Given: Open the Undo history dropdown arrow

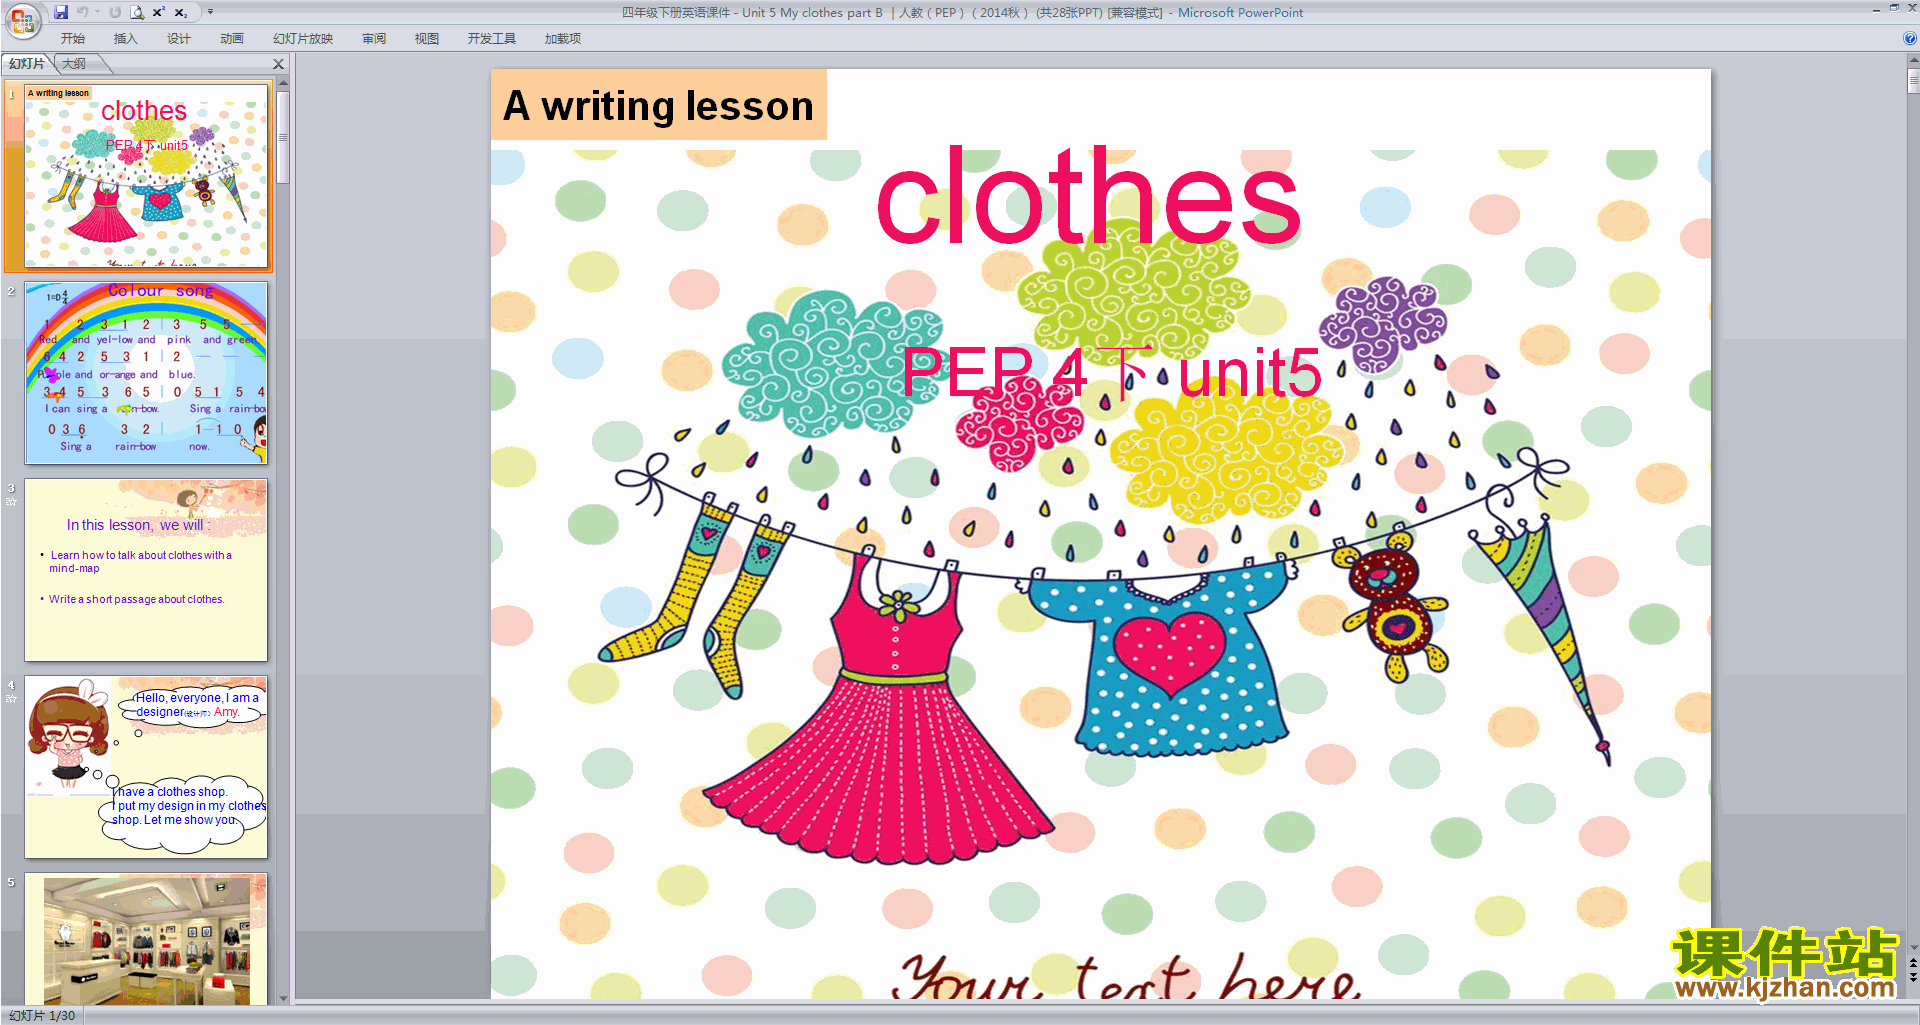Looking at the screenshot, I should [97, 12].
